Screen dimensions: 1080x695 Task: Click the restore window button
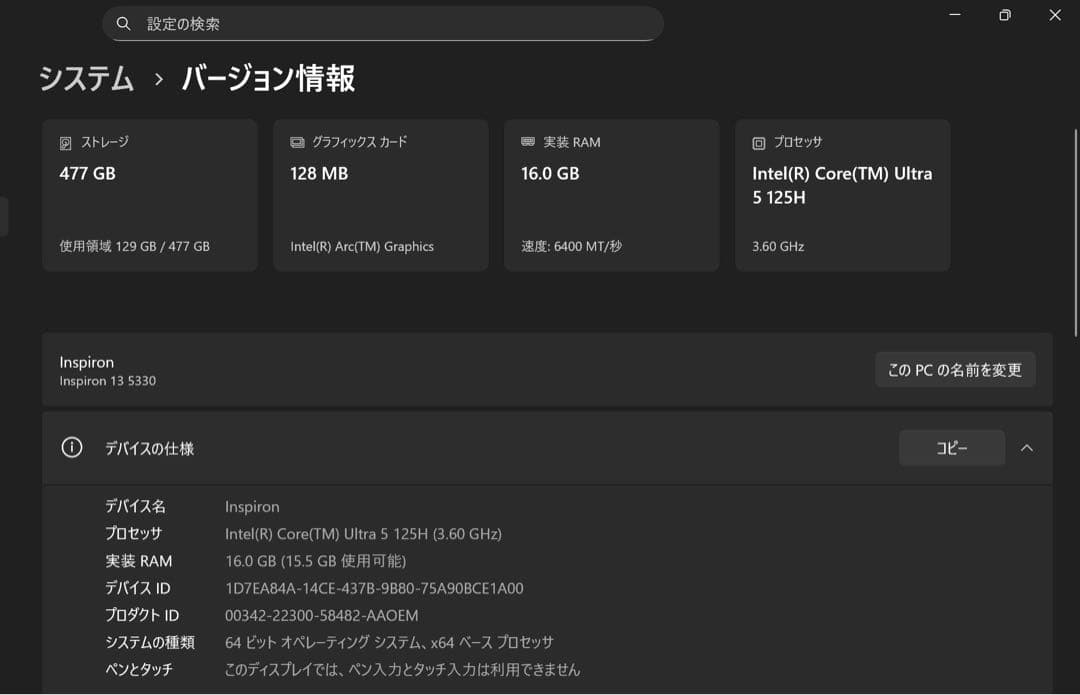[x=1004, y=15]
